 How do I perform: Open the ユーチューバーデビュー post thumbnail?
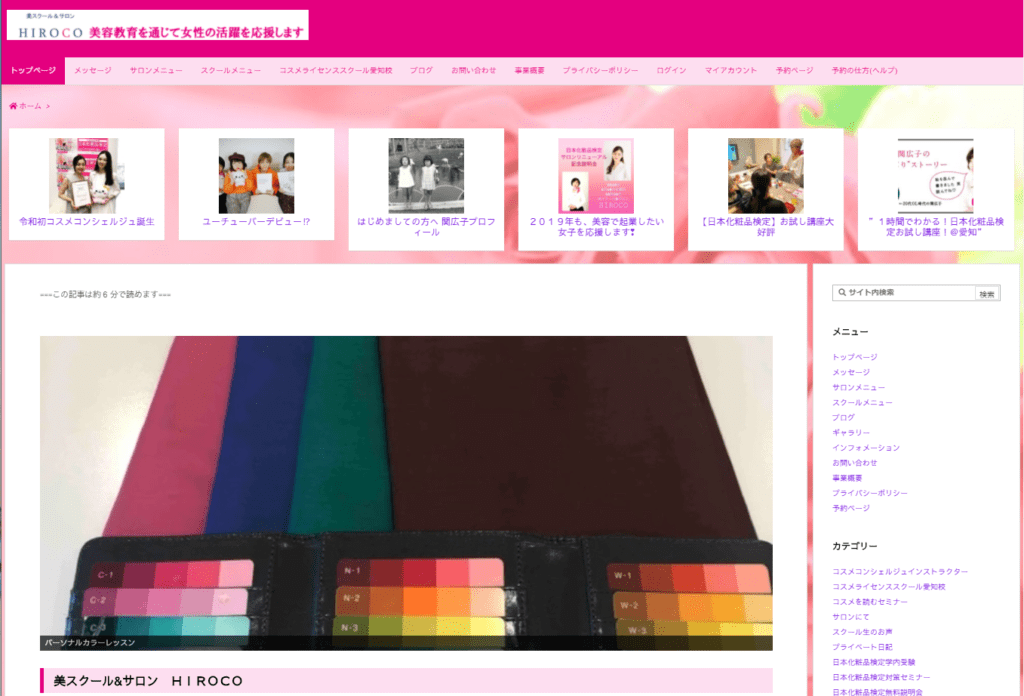point(256,176)
